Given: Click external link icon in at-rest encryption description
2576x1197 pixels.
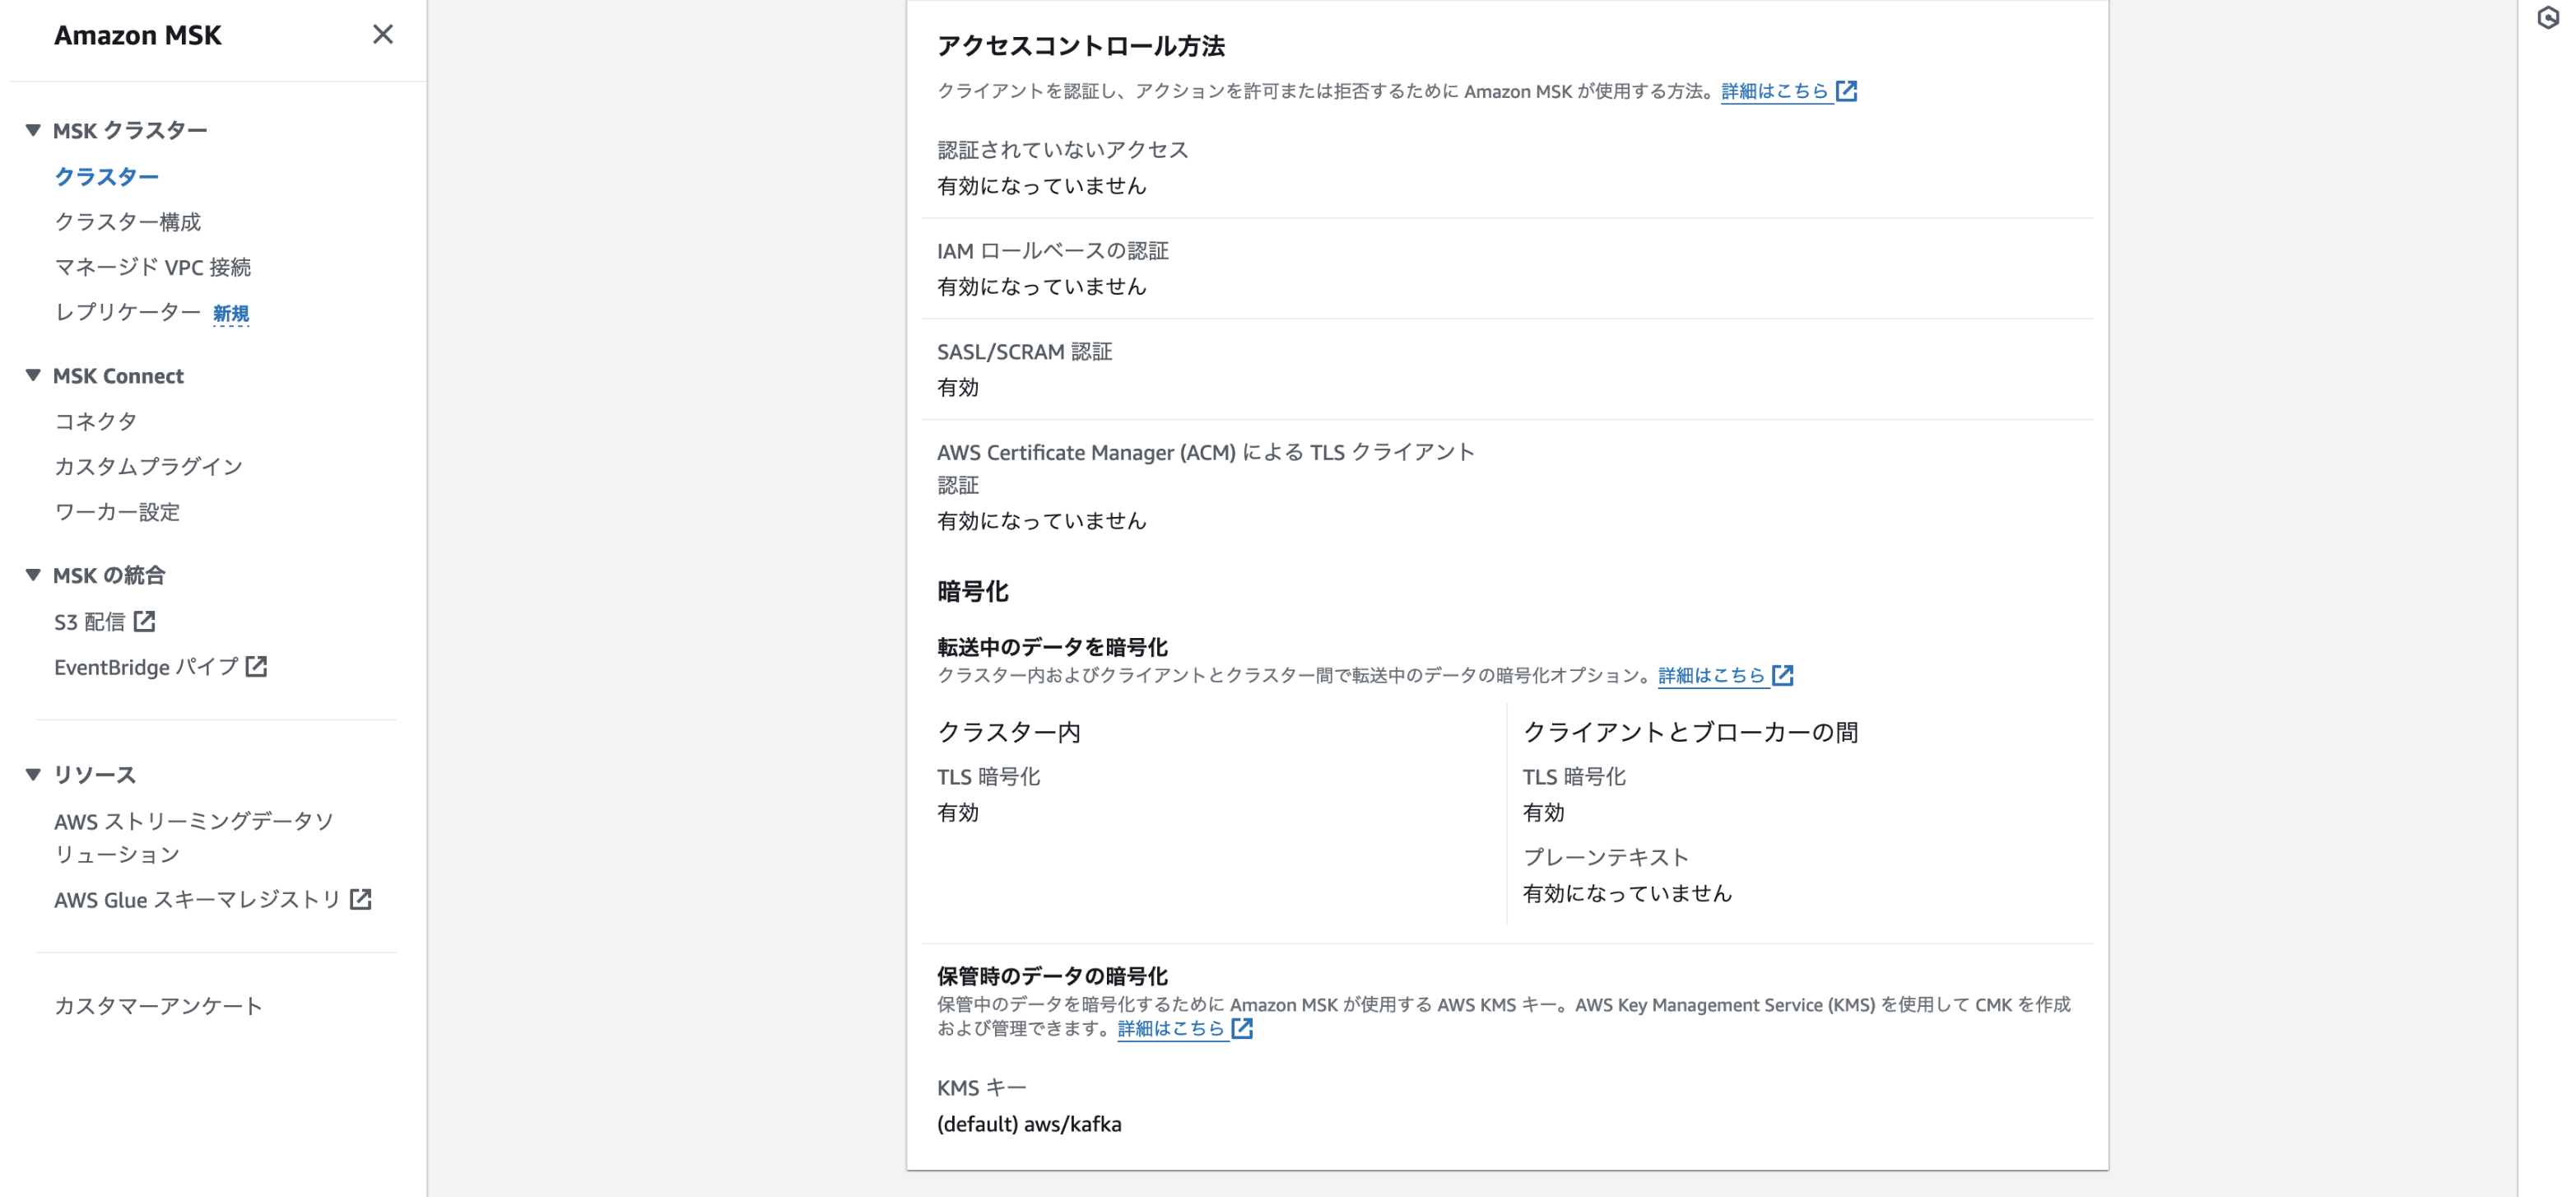Looking at the screenshot, I should pos(1242,1029).
